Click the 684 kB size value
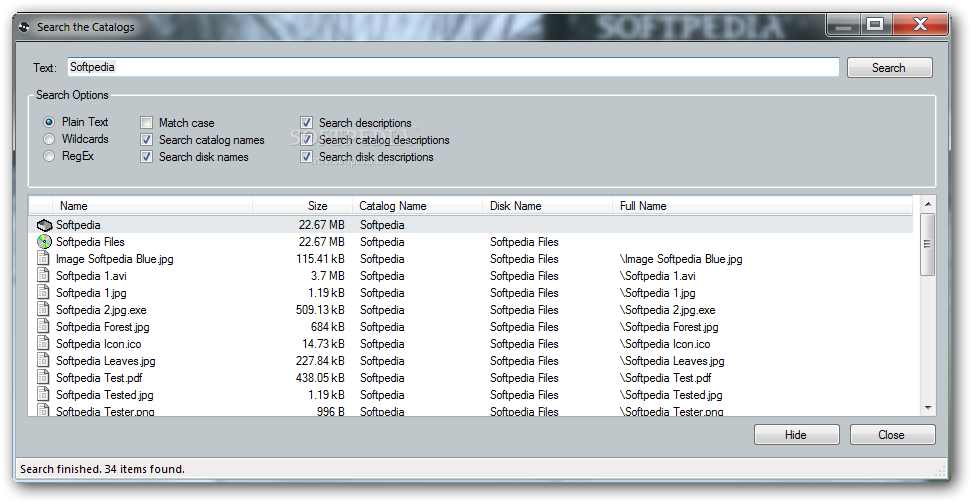The width and height of the screenshot is (972, 503). [x=328, y=327]
